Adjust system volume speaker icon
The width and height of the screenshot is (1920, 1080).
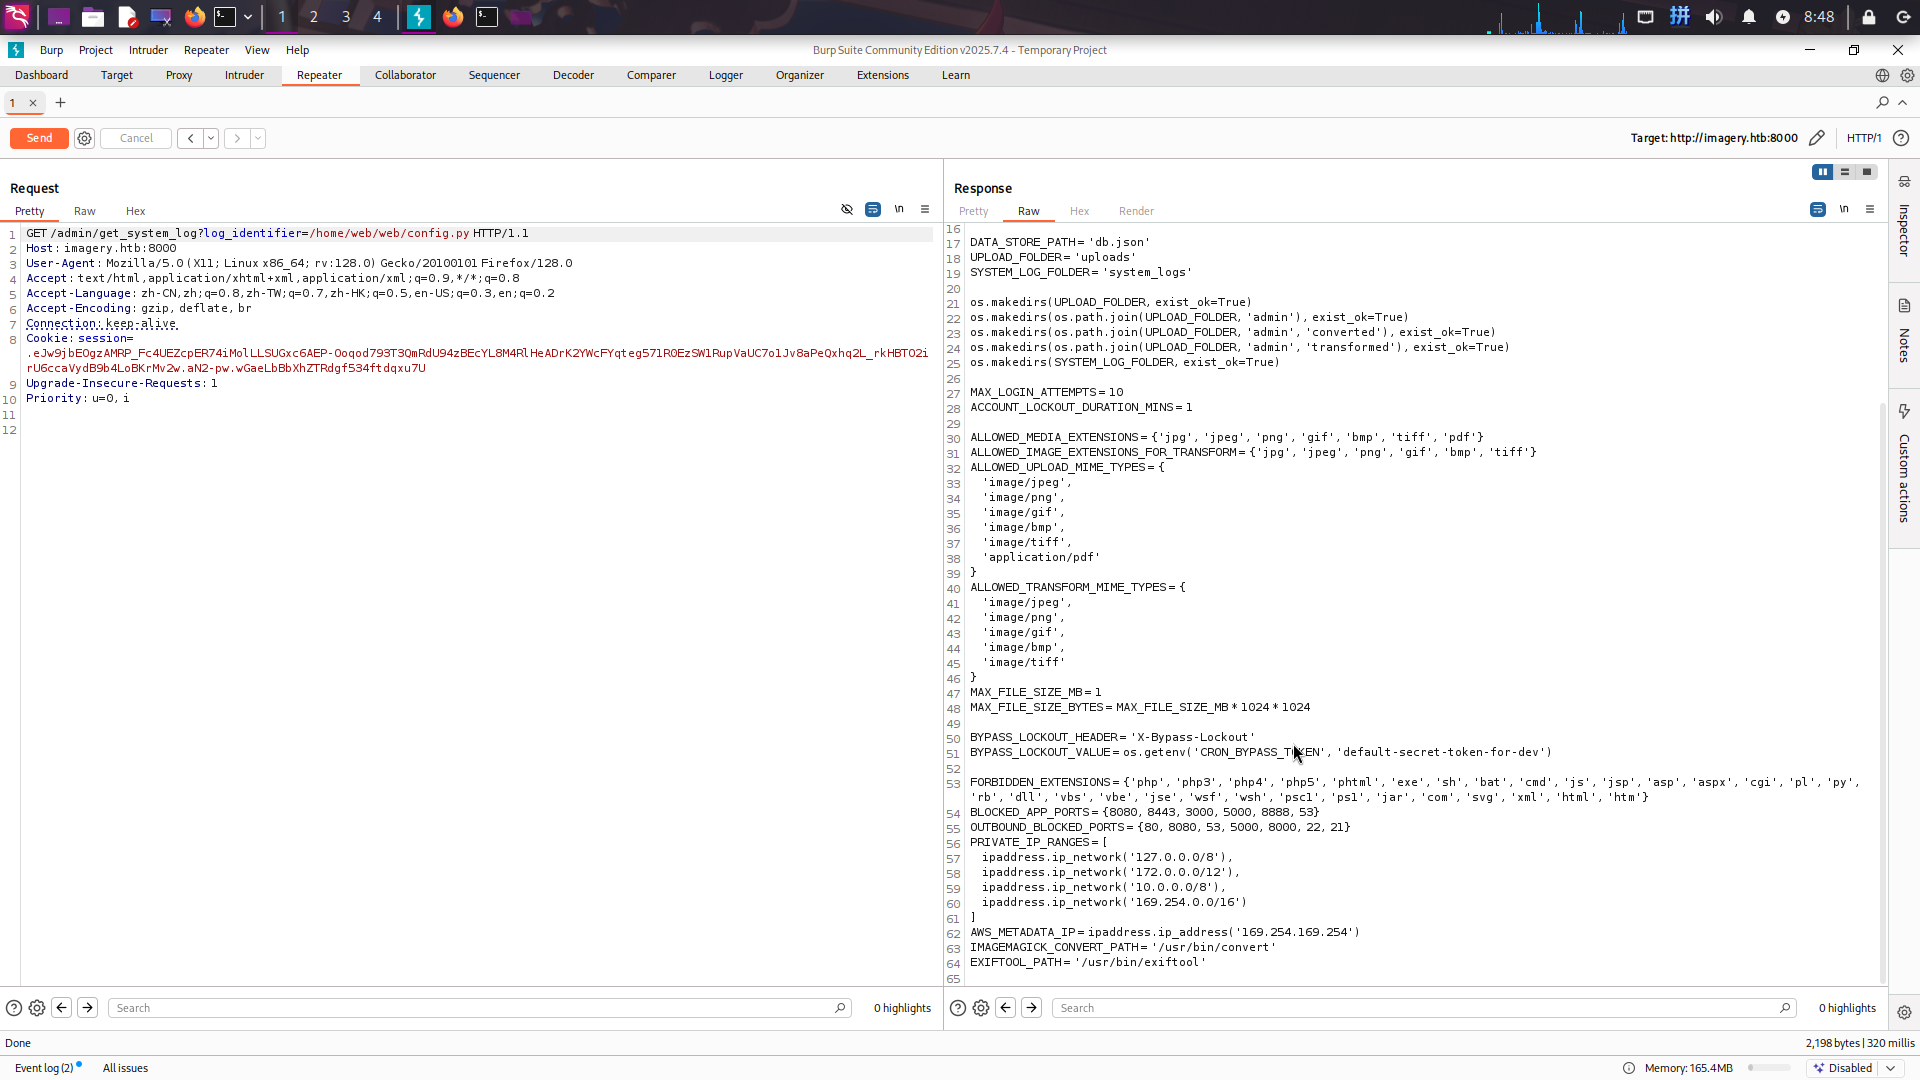click(x=1714, y=17)
